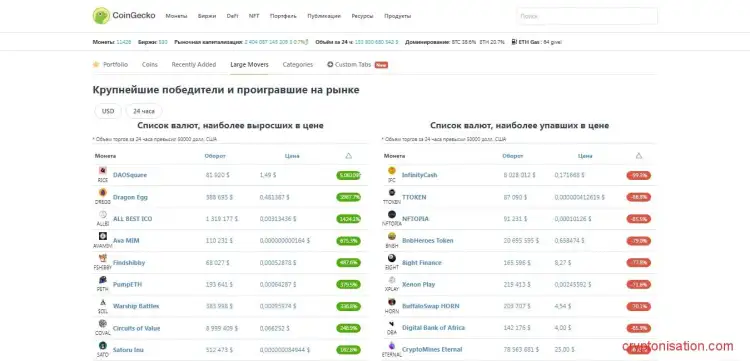The width and height of the screenshot is (750, 361).
Task: Open the Ресурсы navigation menu
Action: [x=363, y=16]
